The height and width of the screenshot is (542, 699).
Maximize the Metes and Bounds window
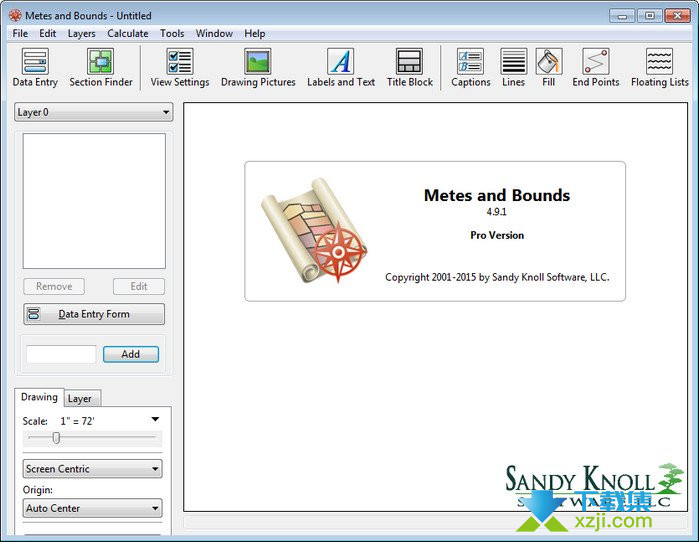tap(650, 16)
